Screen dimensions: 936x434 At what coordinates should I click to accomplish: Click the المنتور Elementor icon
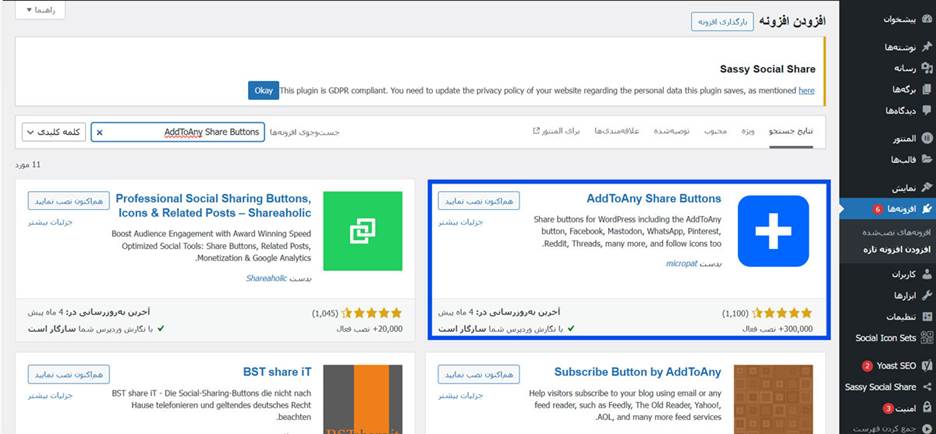pyautogui.click(x=926, y=138)
